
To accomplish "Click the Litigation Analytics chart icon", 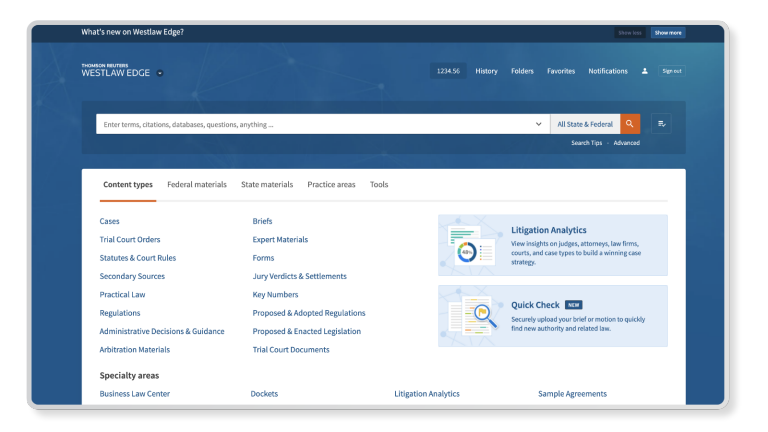I will coord(471,245).
